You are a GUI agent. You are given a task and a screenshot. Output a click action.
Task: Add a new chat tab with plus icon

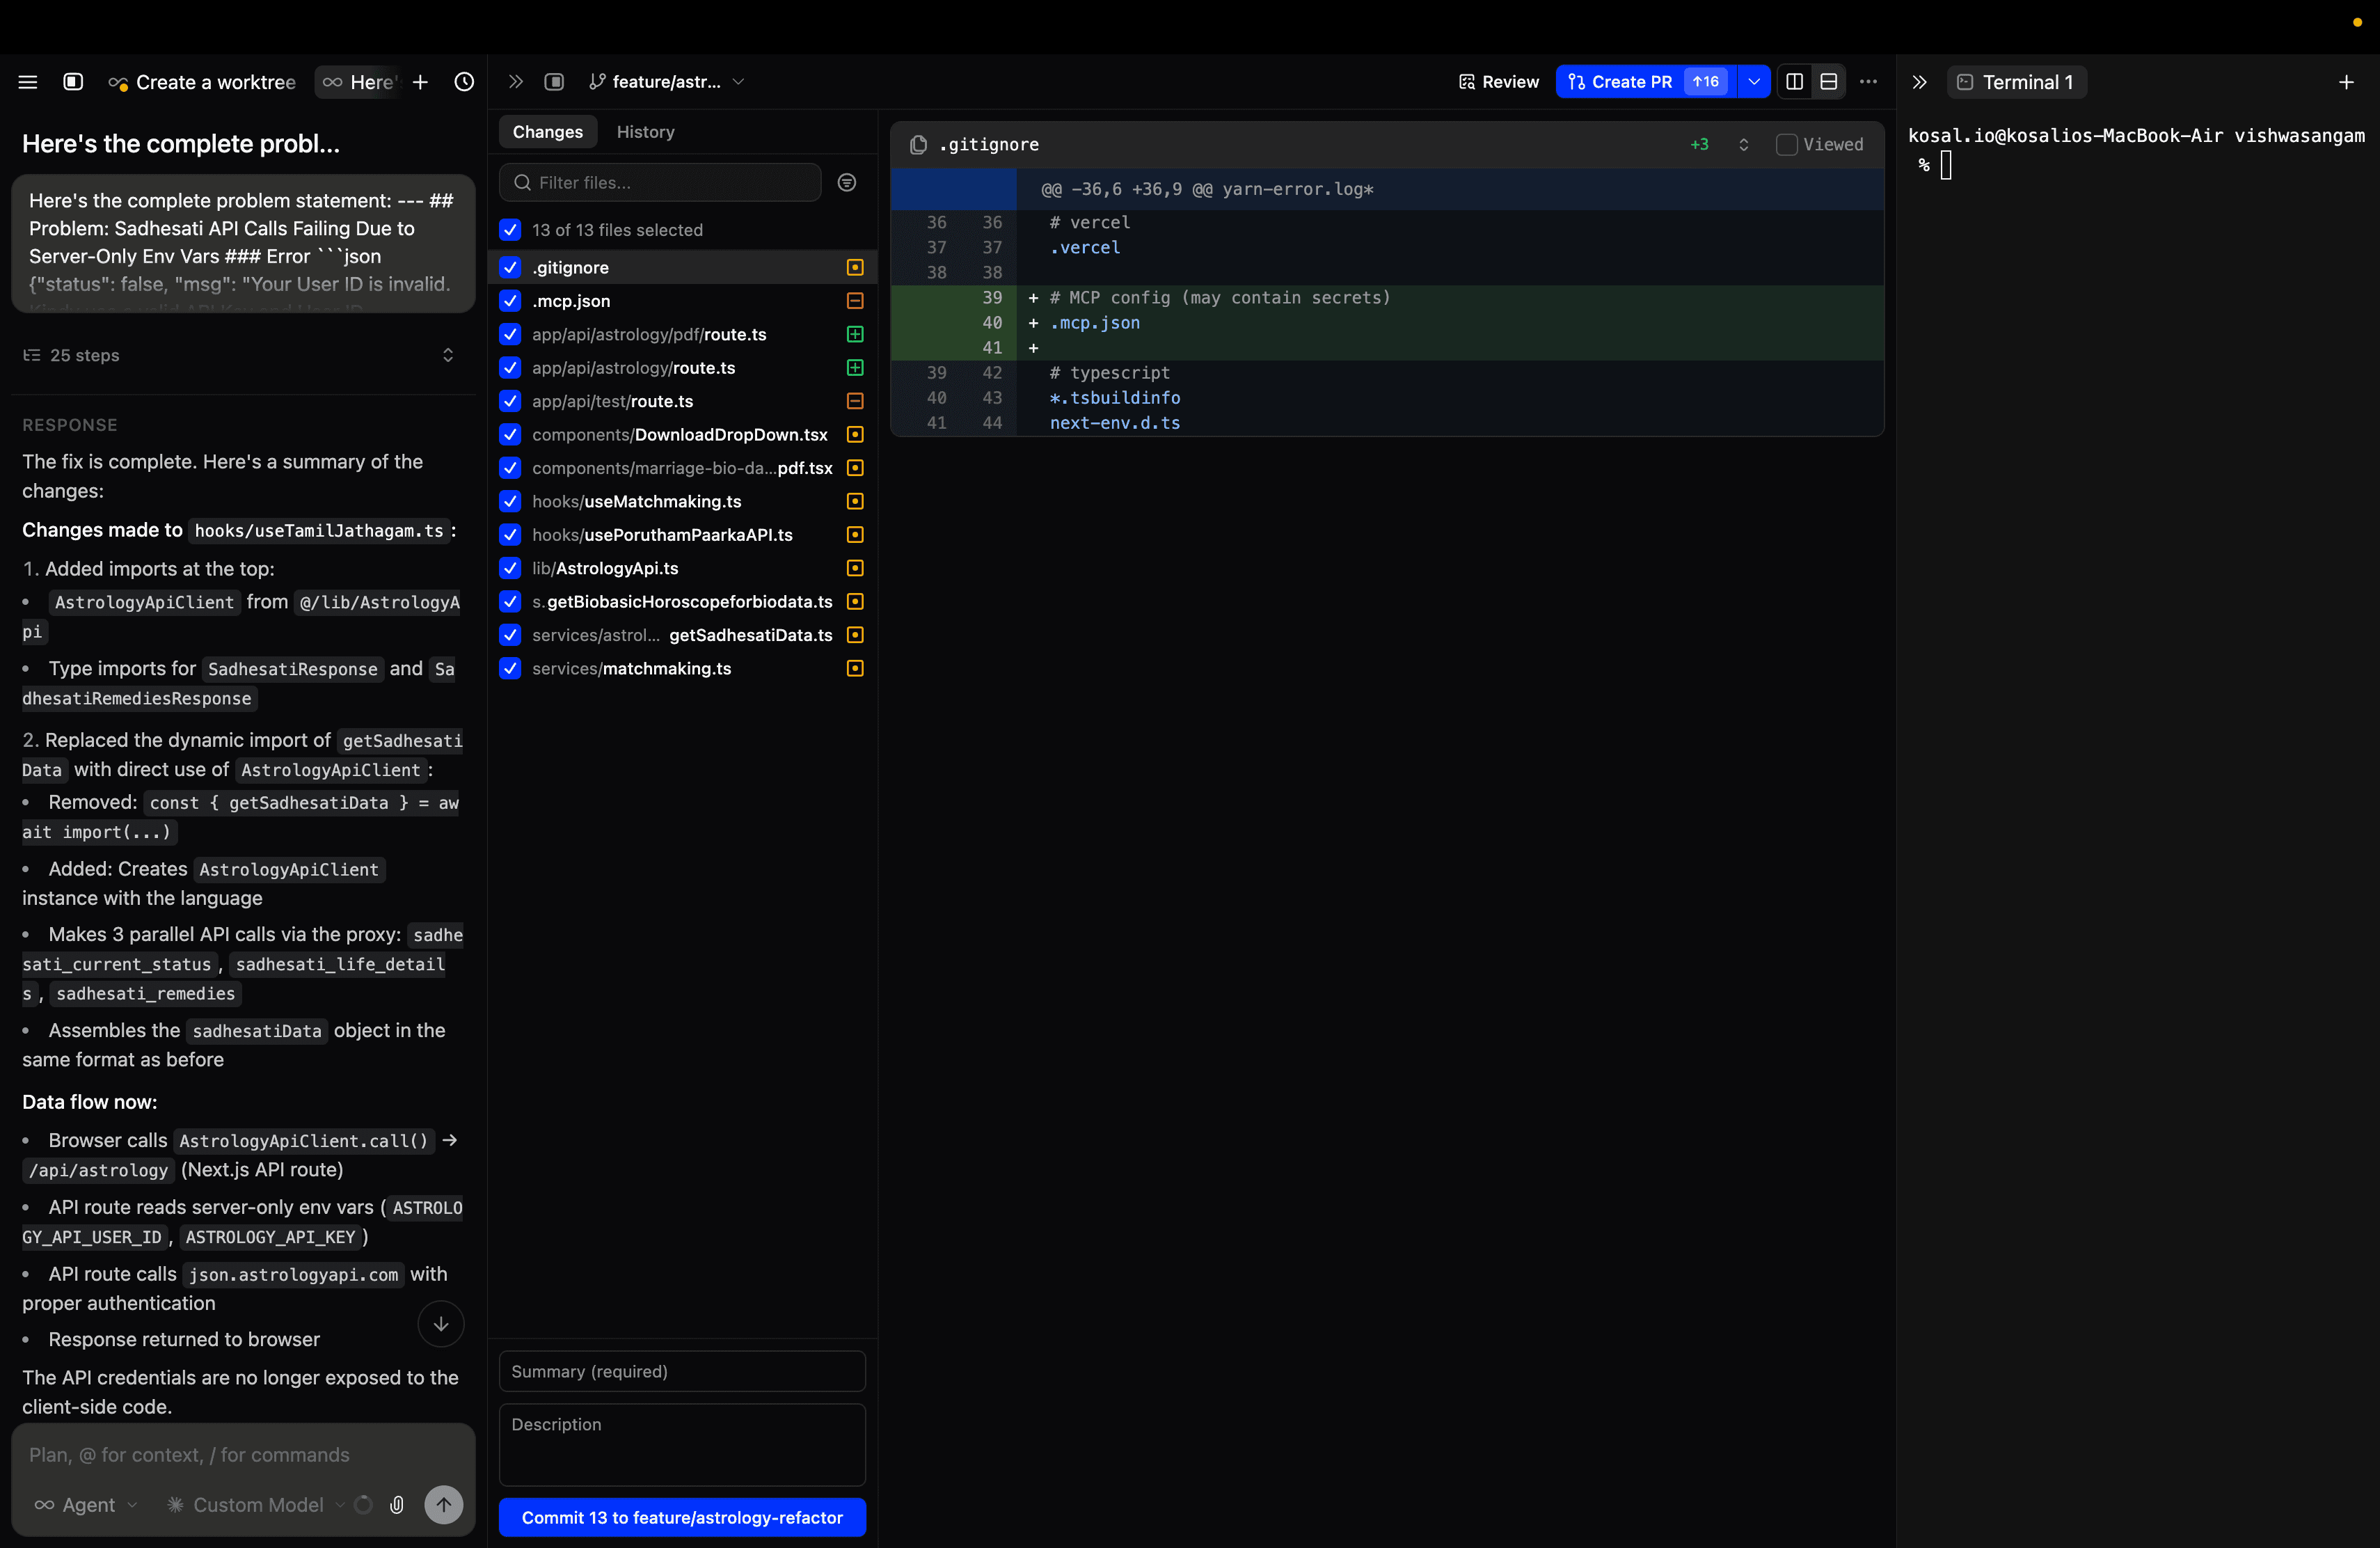point(421,82)
